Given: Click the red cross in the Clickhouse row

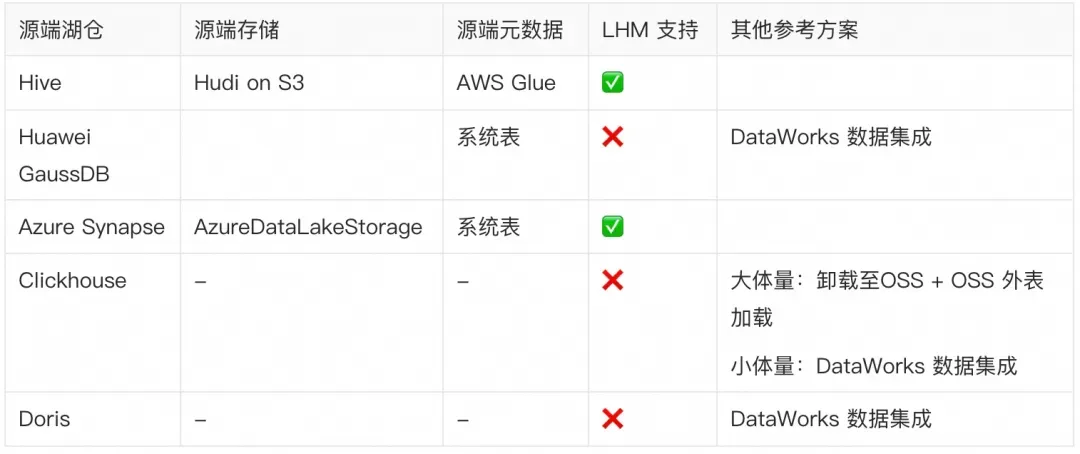Looking at the screenshot, I should click(613, 281).
